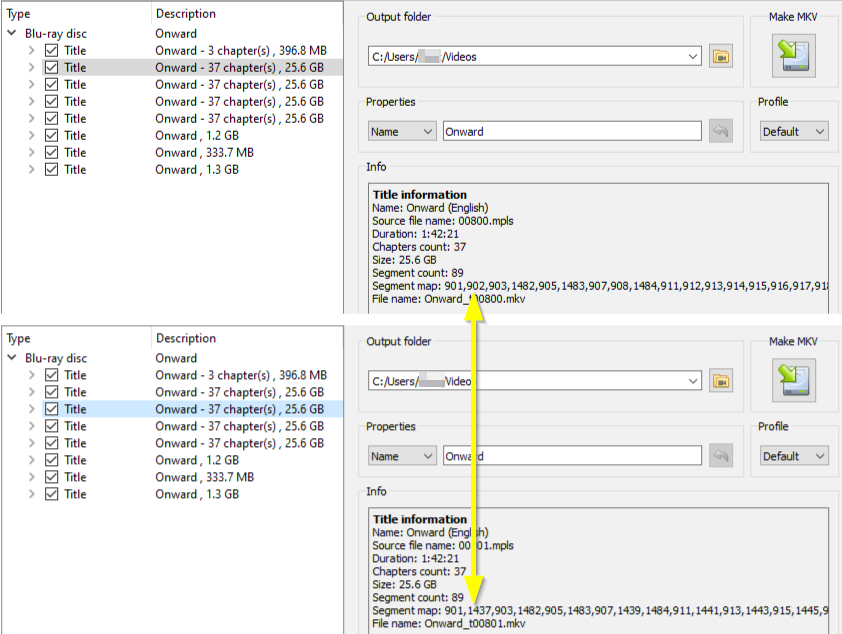Select 'Onward, 1.2 GB' description in lower panel
The width and height of the screenshot is (842, 634).
pos(197,460)
